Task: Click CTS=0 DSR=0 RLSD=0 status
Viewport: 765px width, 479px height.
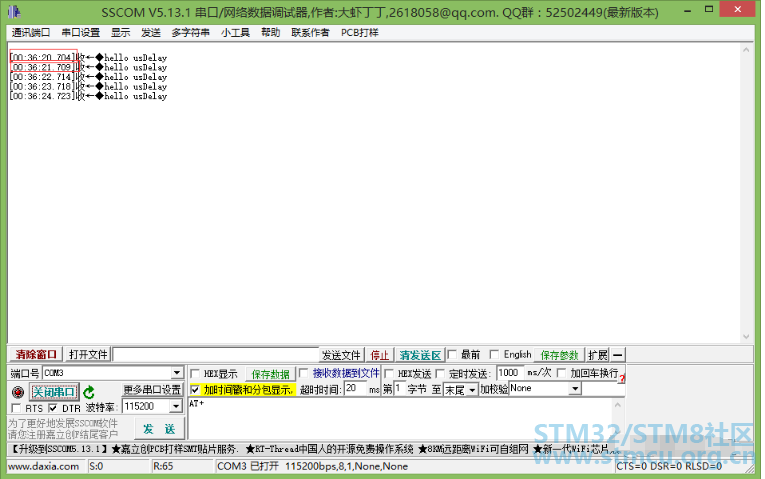Action: tap(669, 466)
